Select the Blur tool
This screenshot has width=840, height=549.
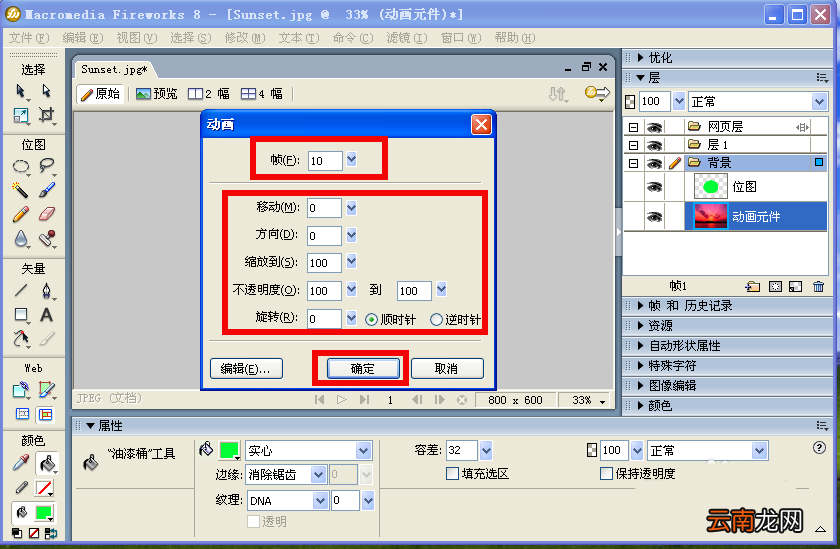[x=20, y=238]
